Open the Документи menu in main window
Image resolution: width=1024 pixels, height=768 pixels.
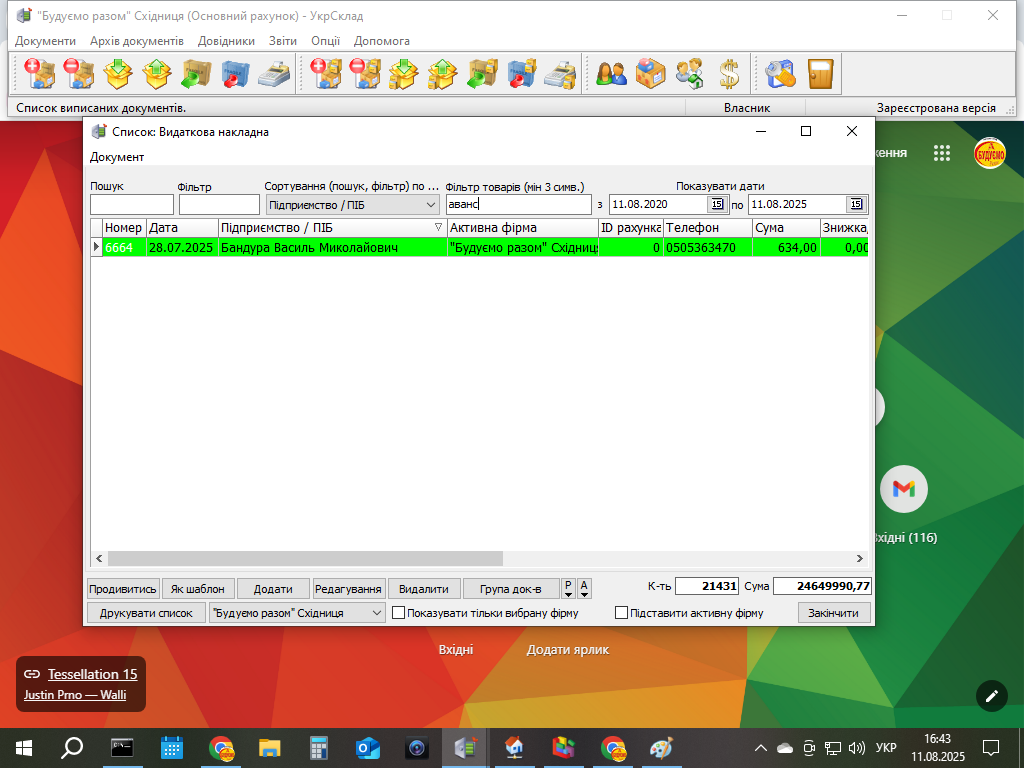pyautogui.click(x=45, y=40)
